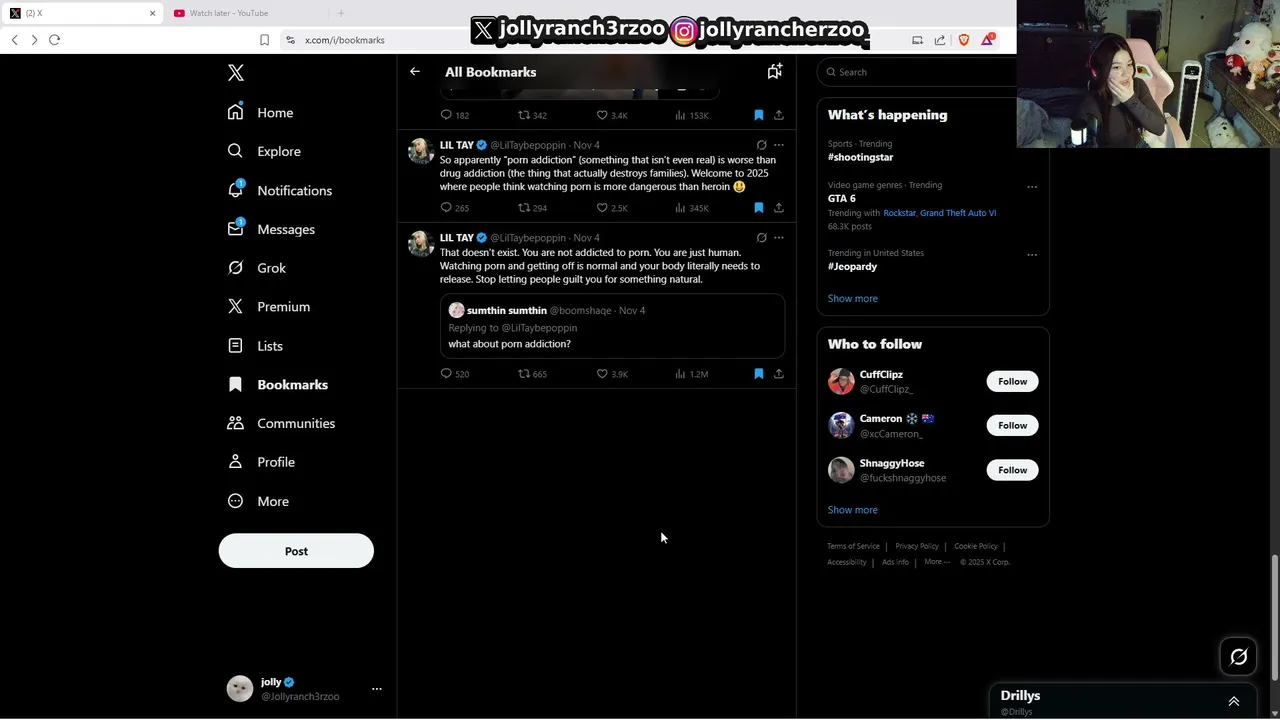Open more options on second LIL TAY tweet

point(779,238)
